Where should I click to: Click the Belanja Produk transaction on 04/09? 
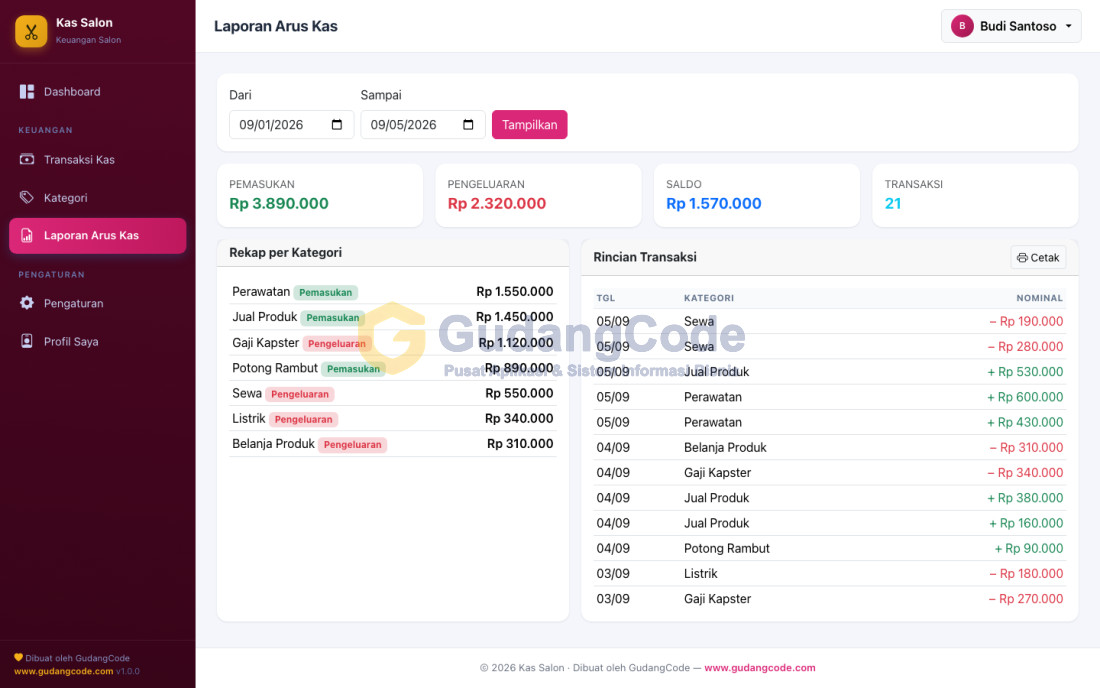pos(830,447)
